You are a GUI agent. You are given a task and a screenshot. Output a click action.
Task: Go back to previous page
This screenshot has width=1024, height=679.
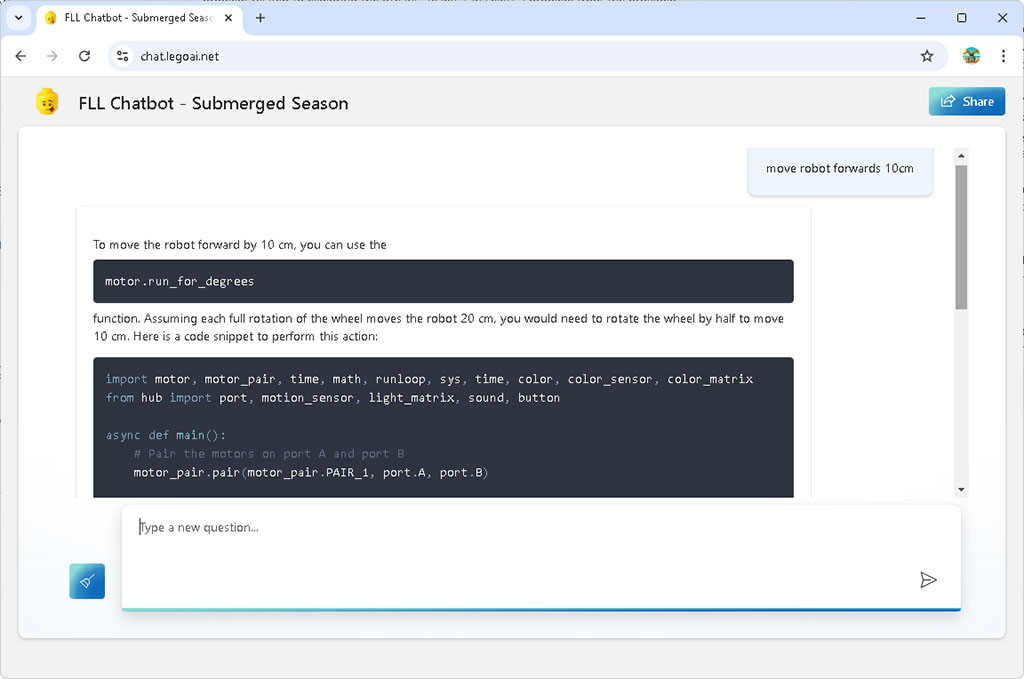point(21,56)
